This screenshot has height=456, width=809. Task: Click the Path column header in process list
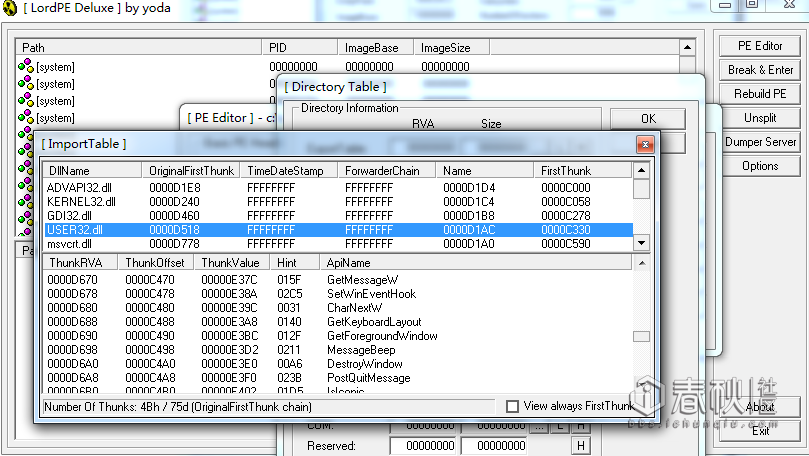[x=139, y=47]
